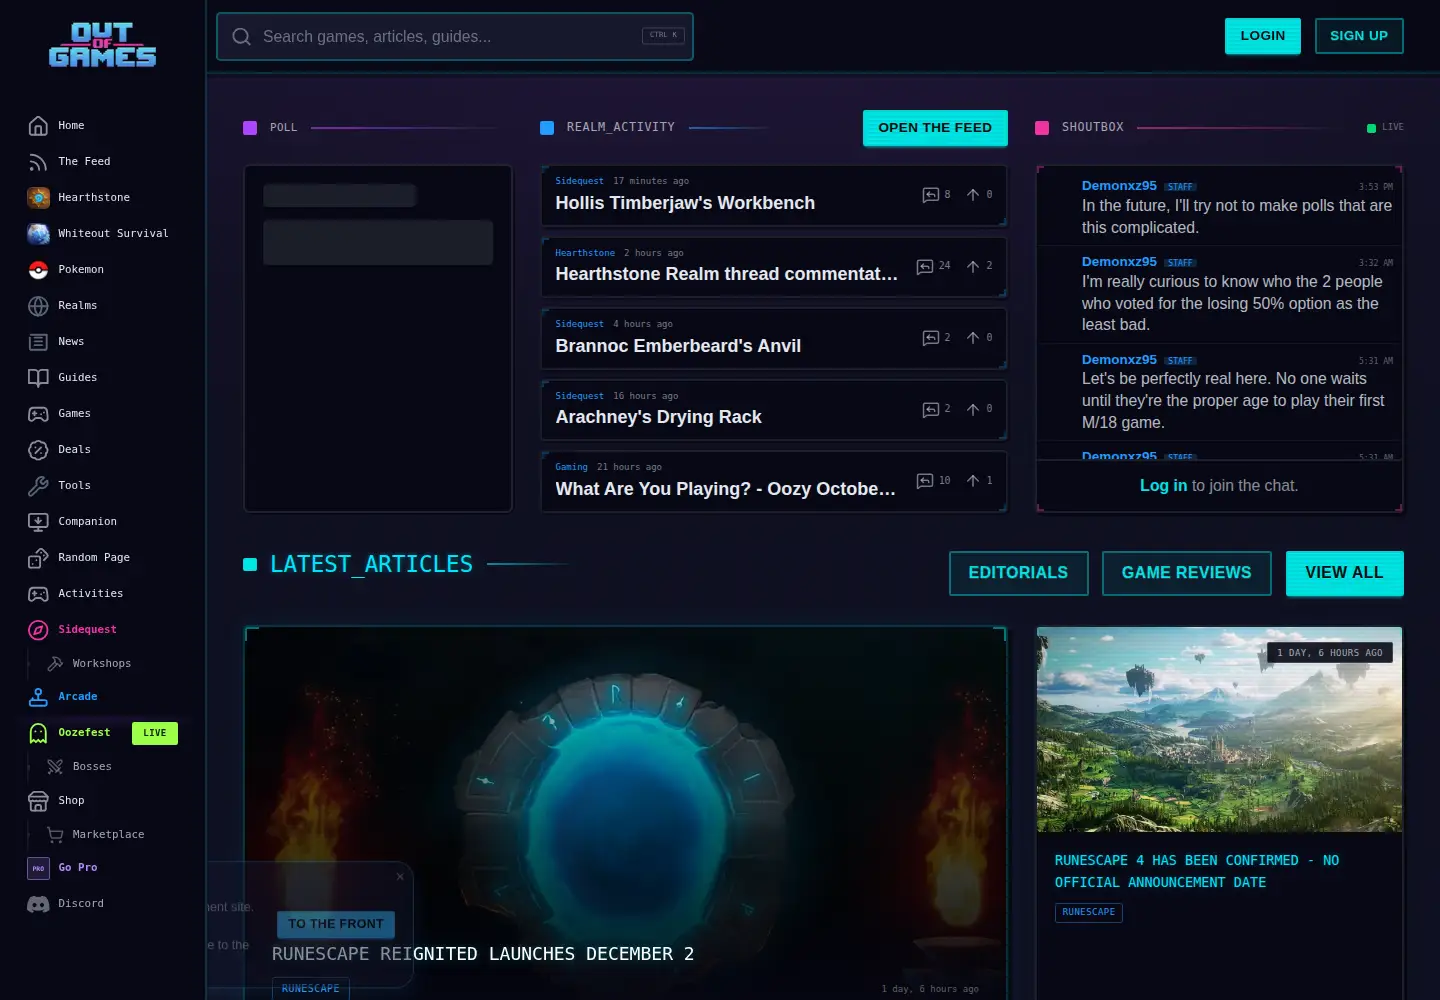
Task: Click the search games input field
Action: pyautogui.click(x=455, y=37)
